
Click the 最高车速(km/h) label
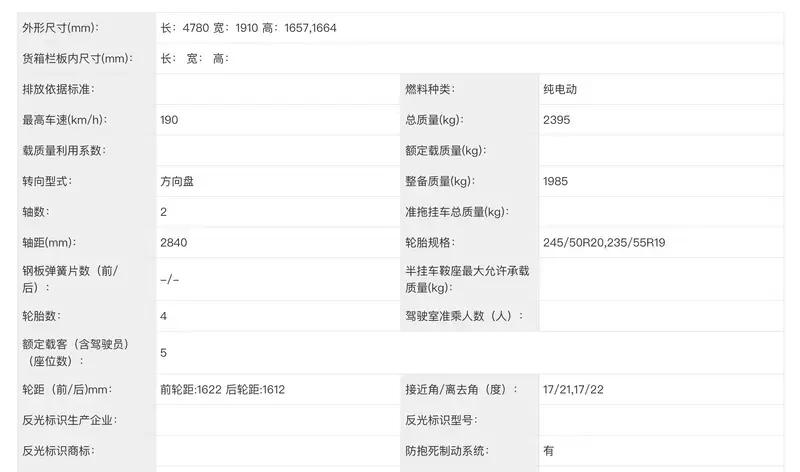[x=64, y=120]
